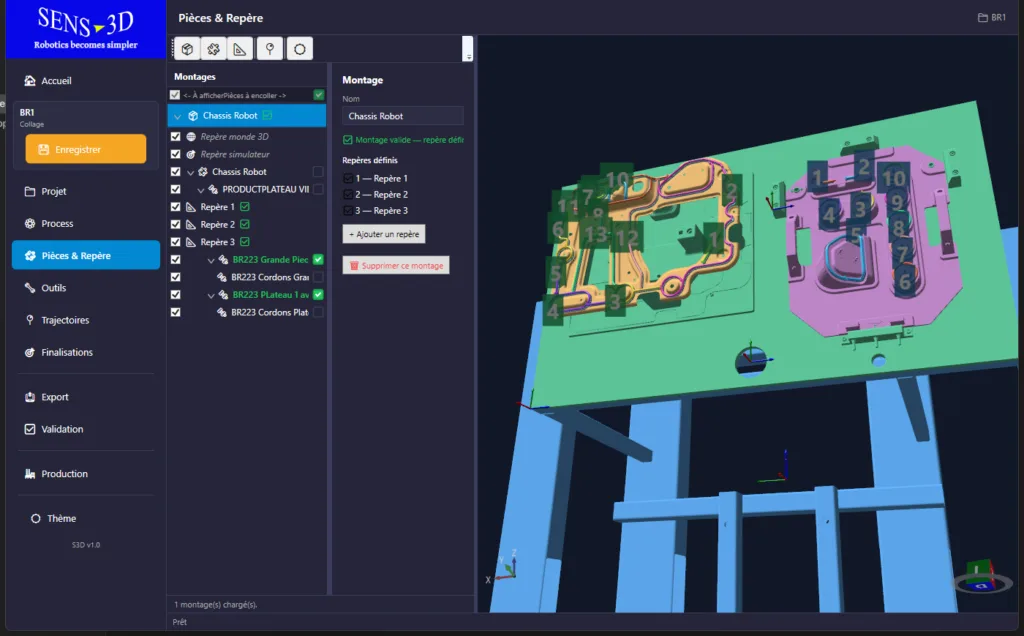Click the Finalisations target icon
This screenshot has width=1024, height=636.
[x=29, y=353]
